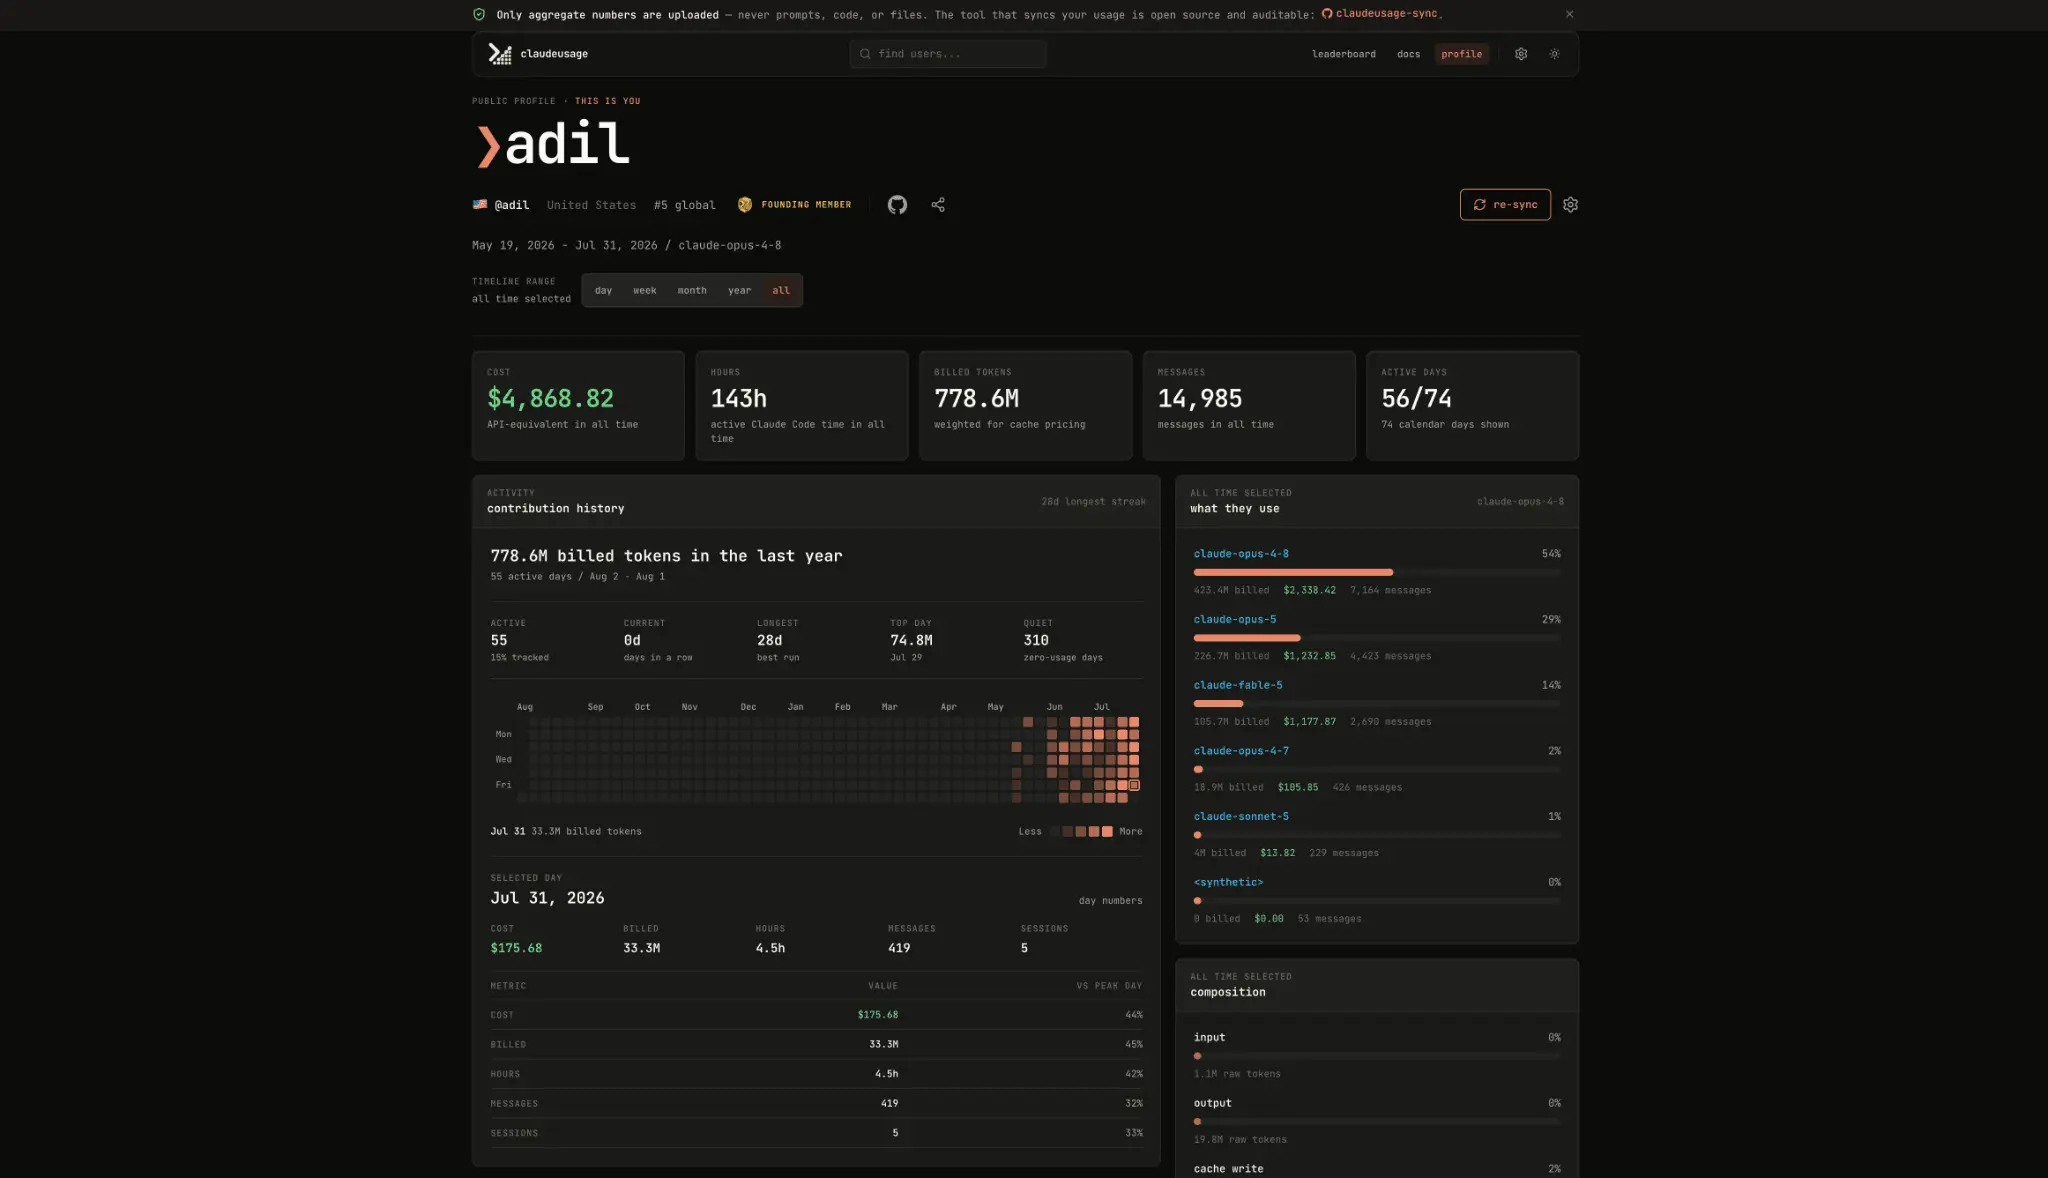Open the claudeusage-sync GitHub link
Image resolution: width=2048 pixels, height=1178 pixels.
[x=1380, y=14]
